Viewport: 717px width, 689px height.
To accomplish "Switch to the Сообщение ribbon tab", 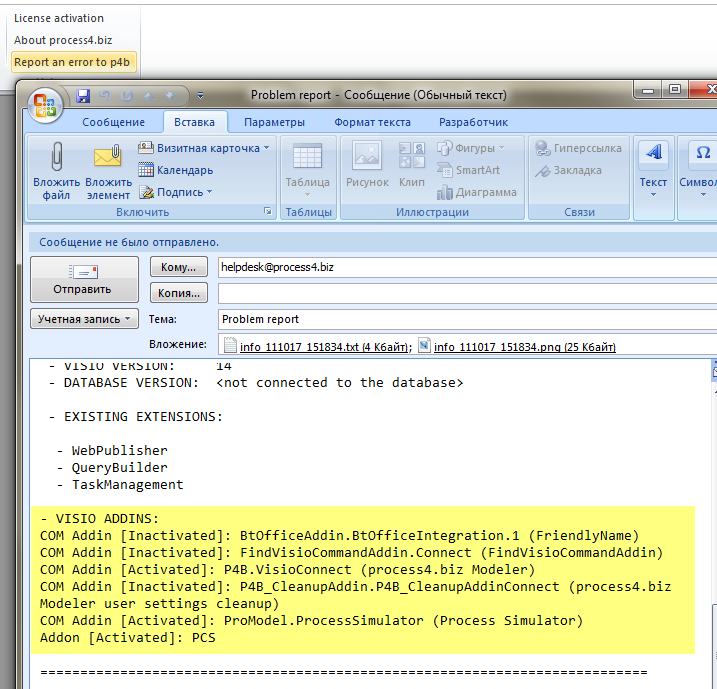I will click(113, 122).
